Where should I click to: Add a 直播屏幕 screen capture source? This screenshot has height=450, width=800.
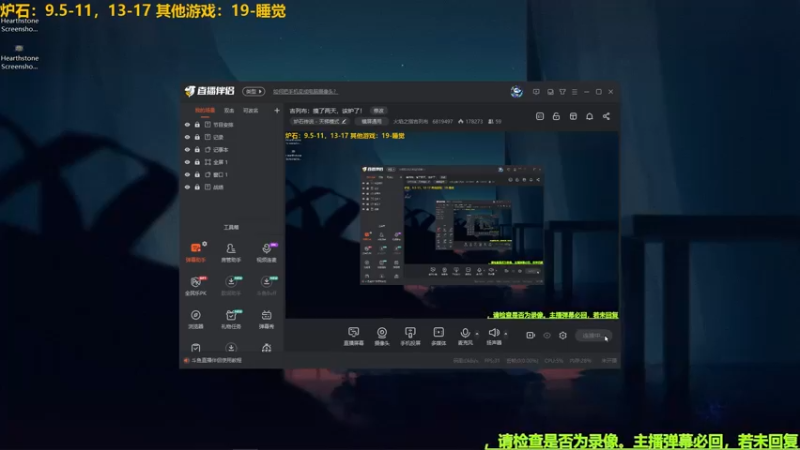click(x=354, y=336)
